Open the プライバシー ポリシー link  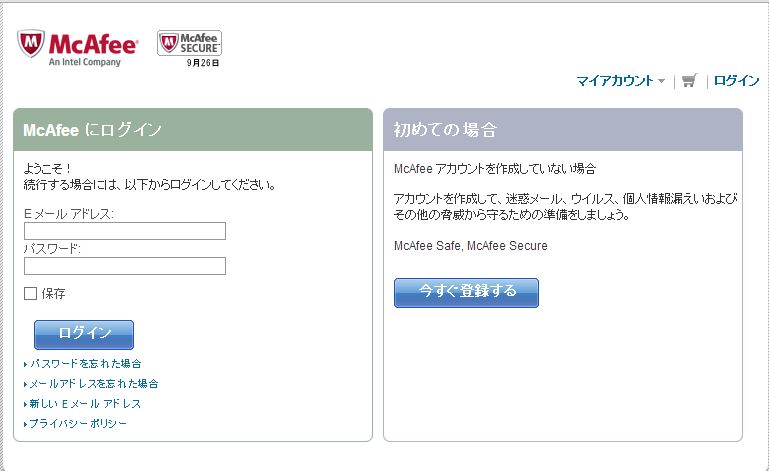coord(79,424)
